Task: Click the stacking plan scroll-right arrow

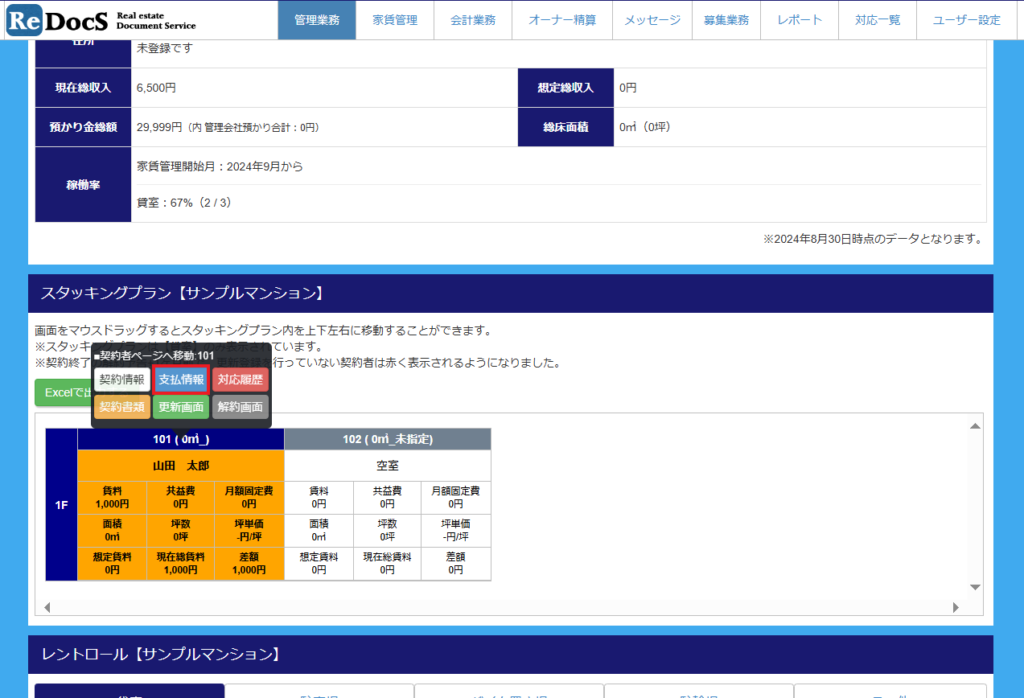Action: pyautogui.click(x=955, y=607)
